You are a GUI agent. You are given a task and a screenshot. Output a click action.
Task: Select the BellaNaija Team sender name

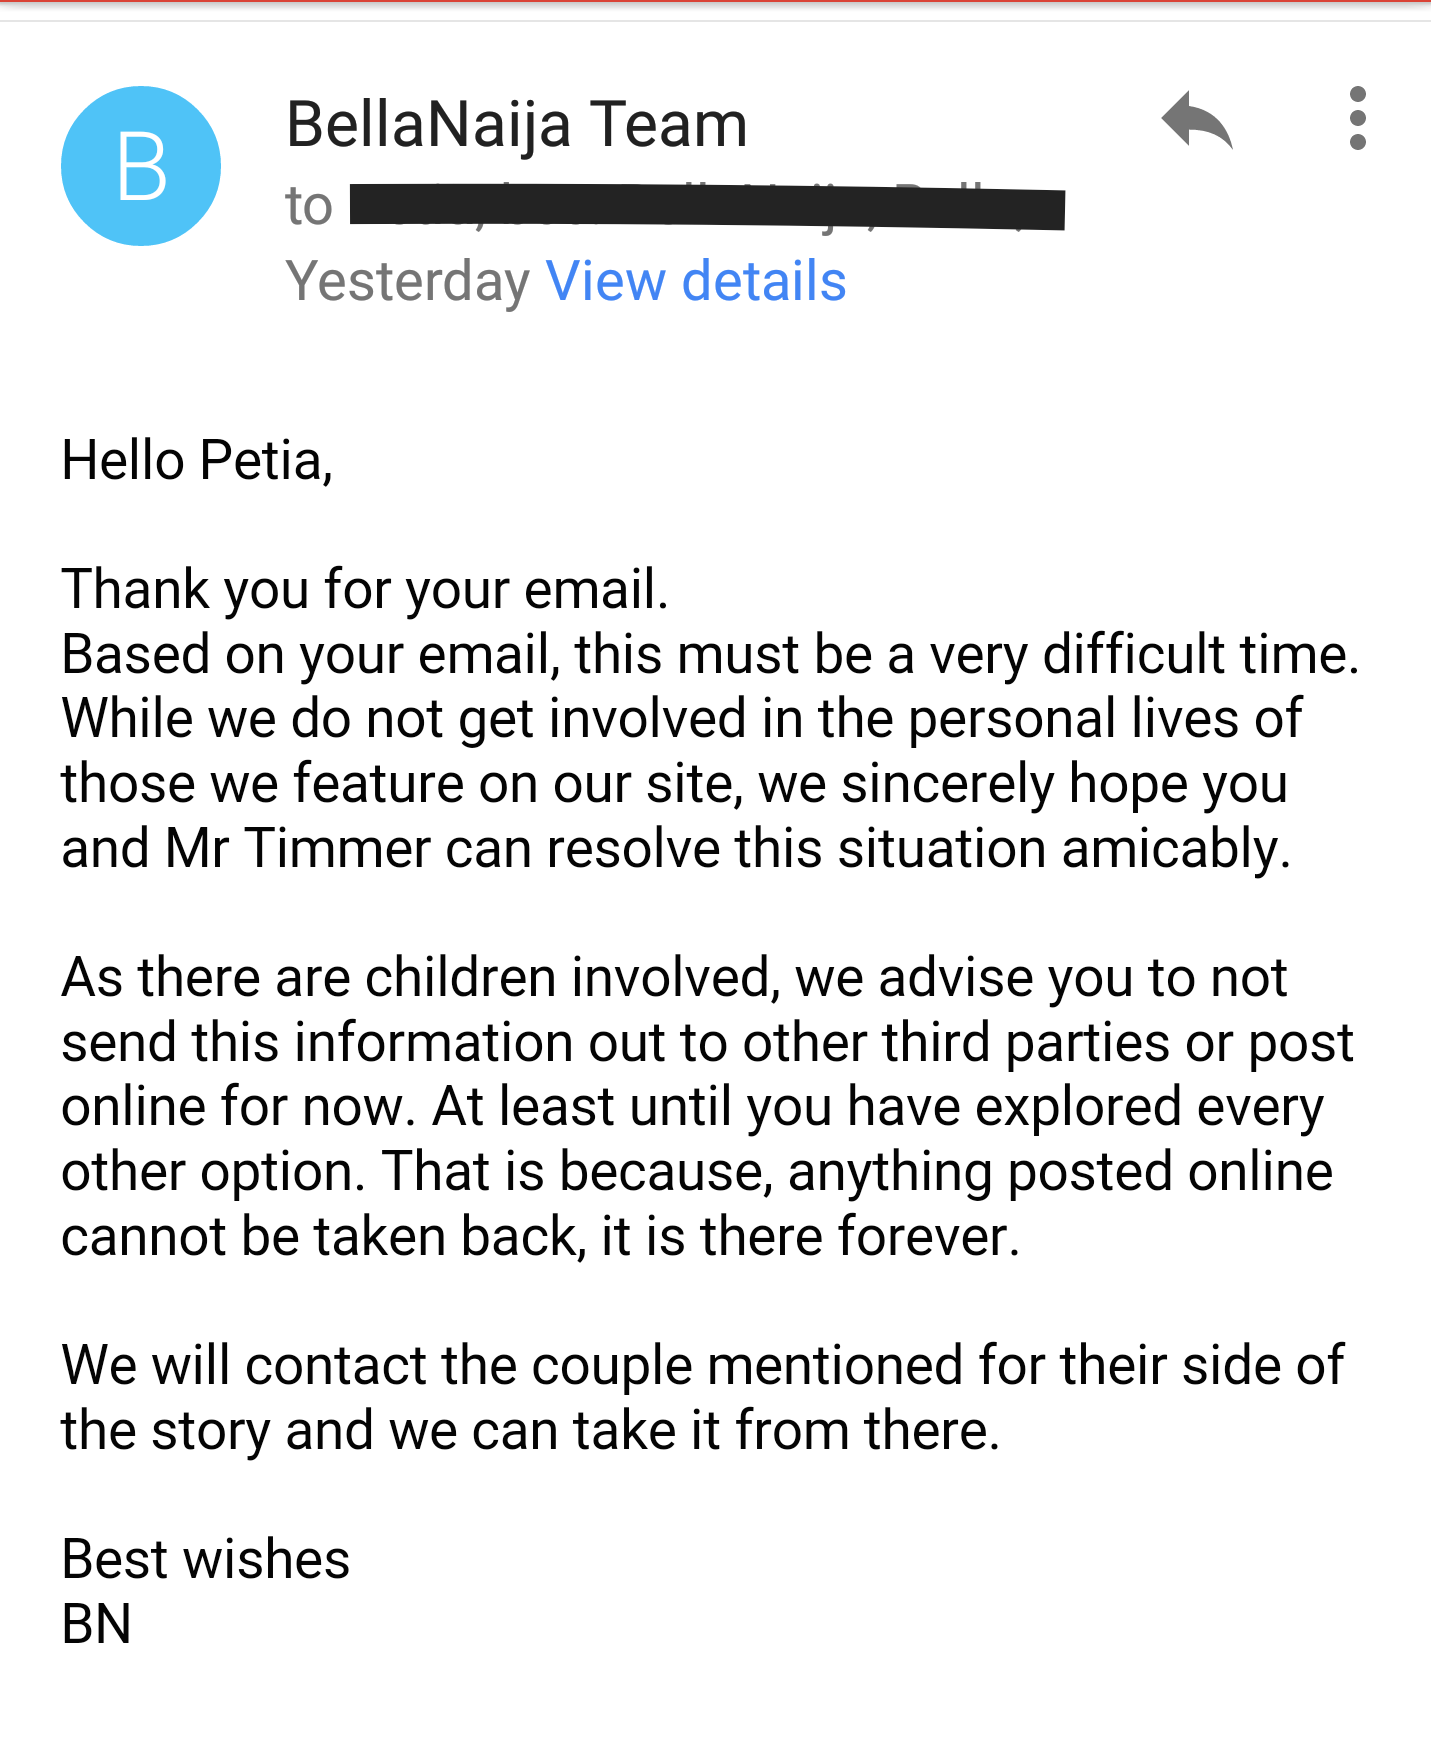click(x=517, y=124)
